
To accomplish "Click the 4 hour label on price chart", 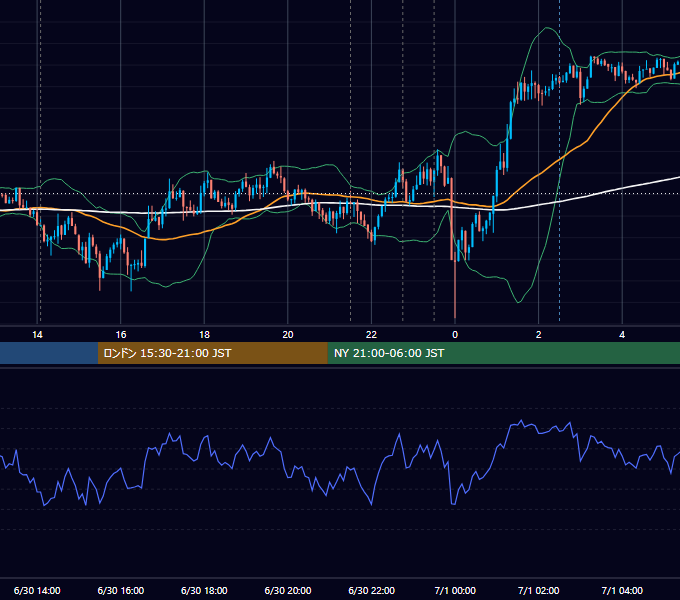I will tap(622, 335).
